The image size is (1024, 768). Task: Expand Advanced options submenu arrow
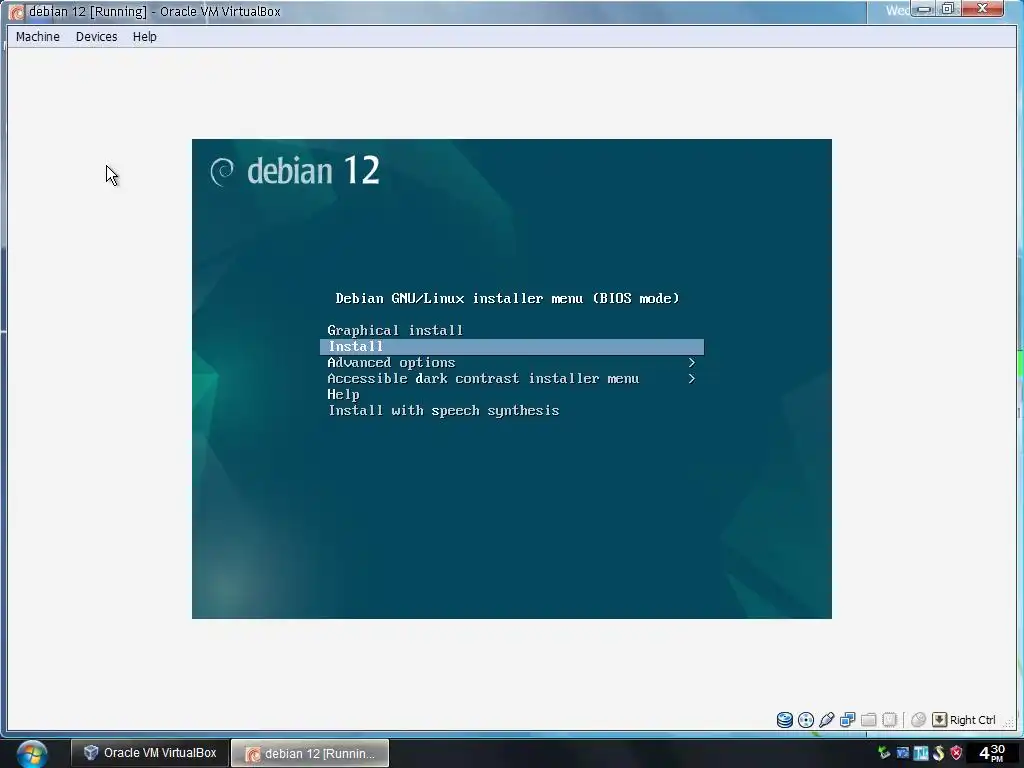[691, 362]
